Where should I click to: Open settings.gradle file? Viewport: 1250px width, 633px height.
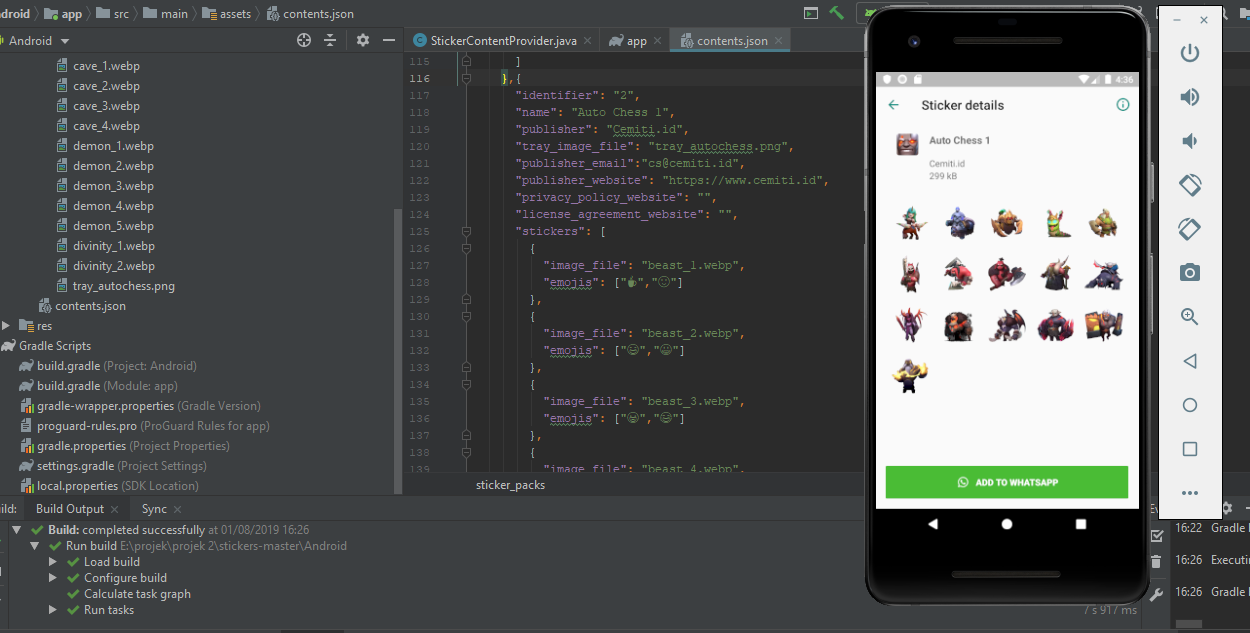point(113,466)
